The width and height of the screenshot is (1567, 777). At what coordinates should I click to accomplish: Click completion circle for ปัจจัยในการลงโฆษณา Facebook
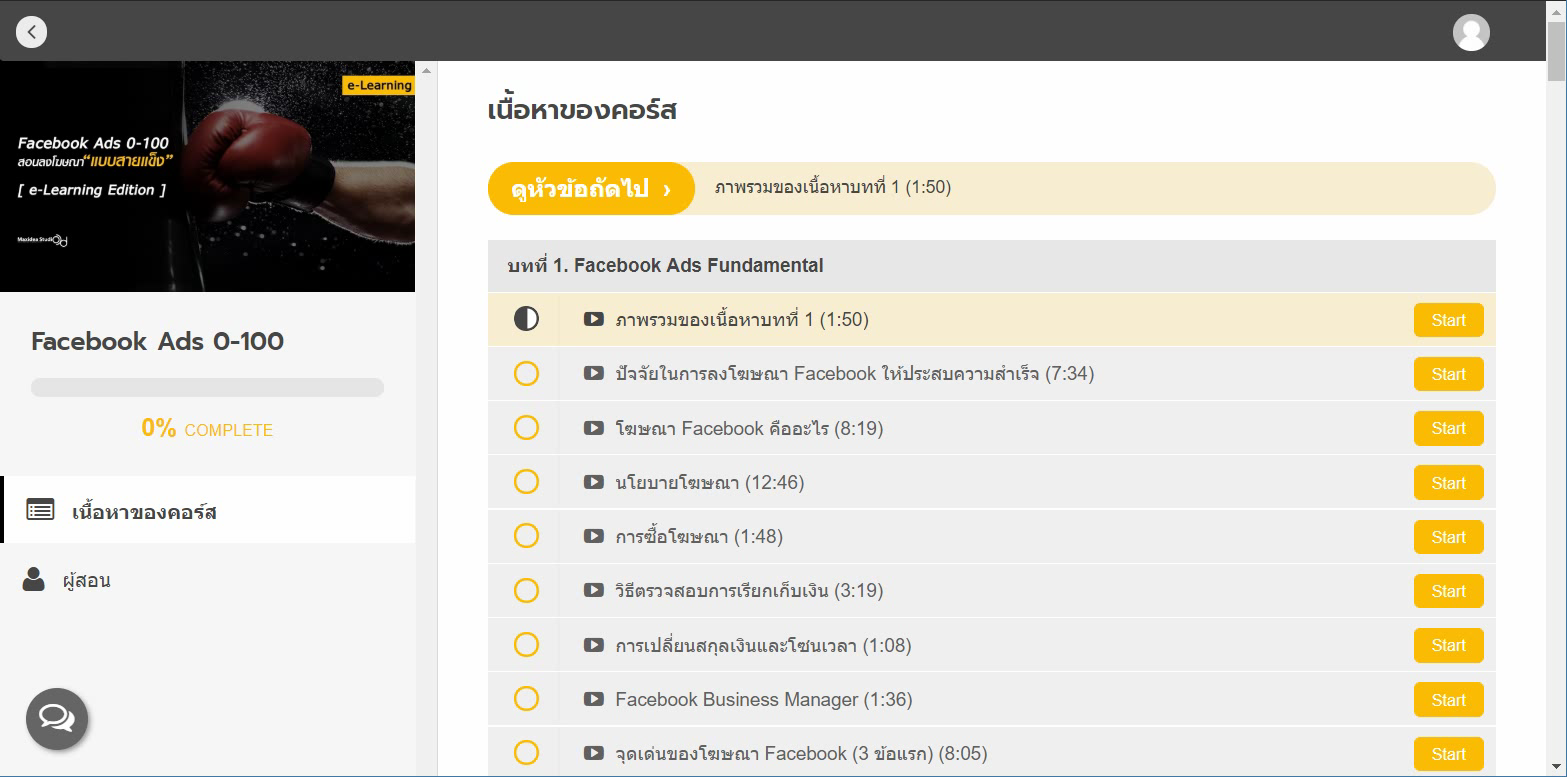point(526,373)
